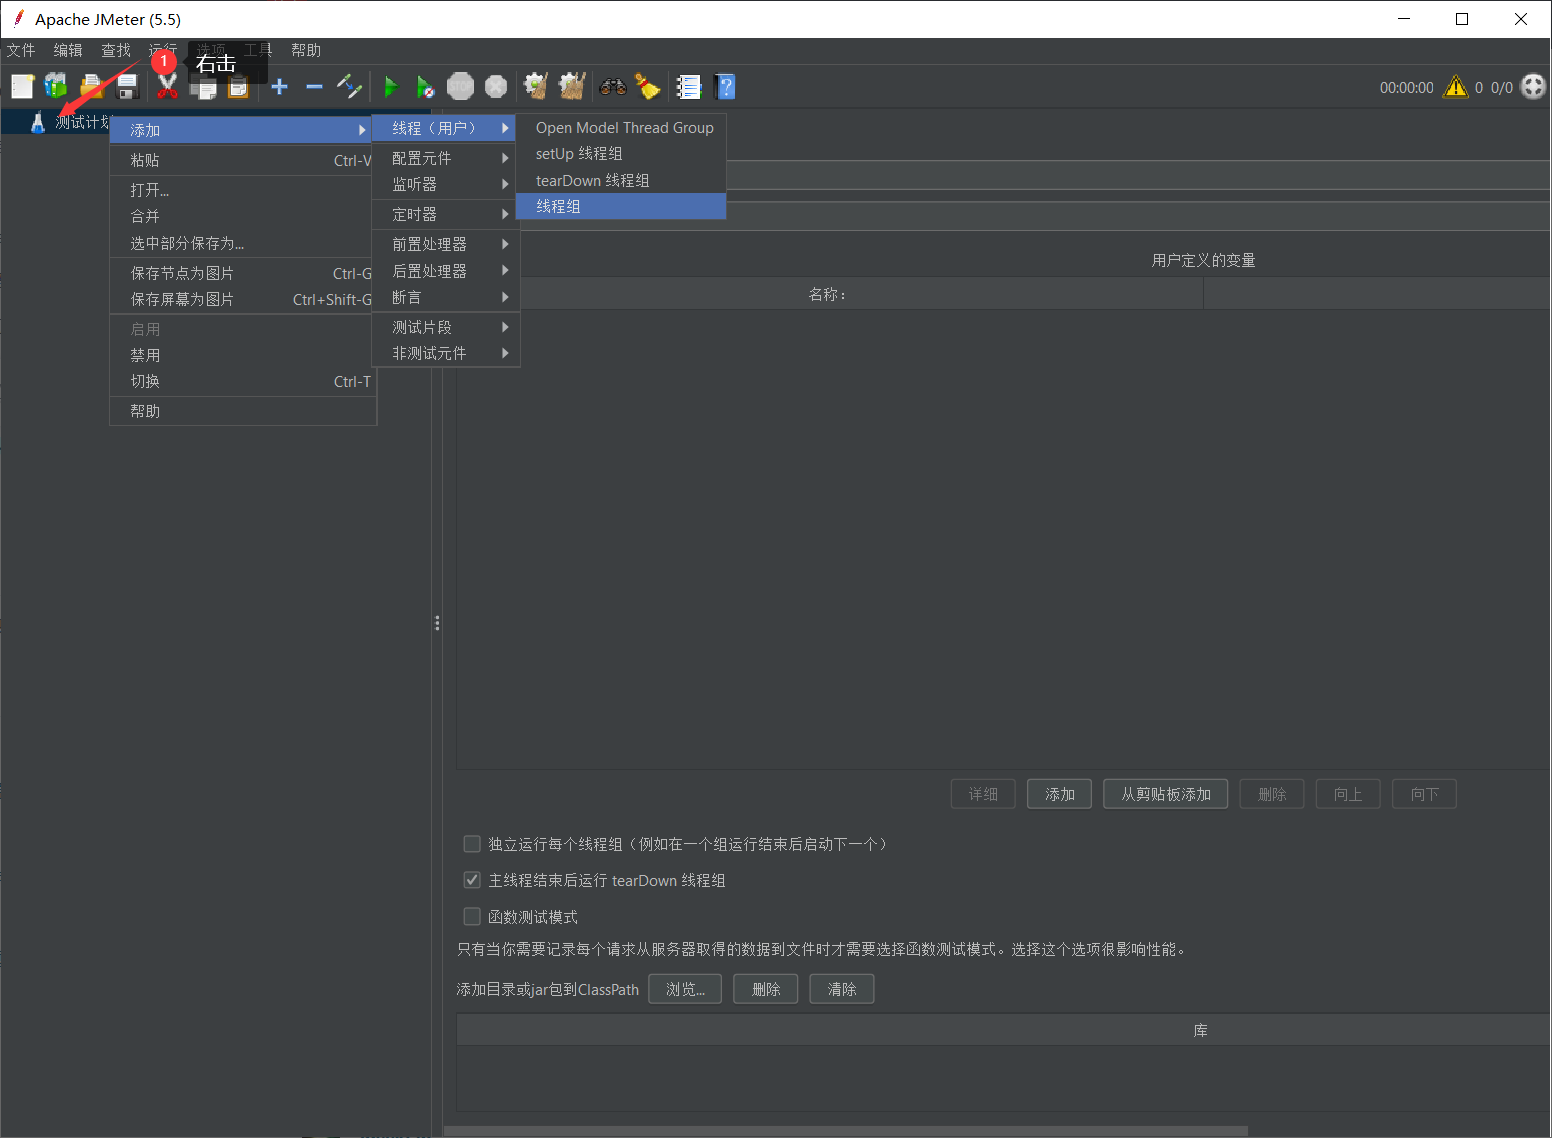Click 保存屏幕为图片 menu entry
Image resolution: width=1552 pixels, height=1138 pixels.
(x=241, y=299)
